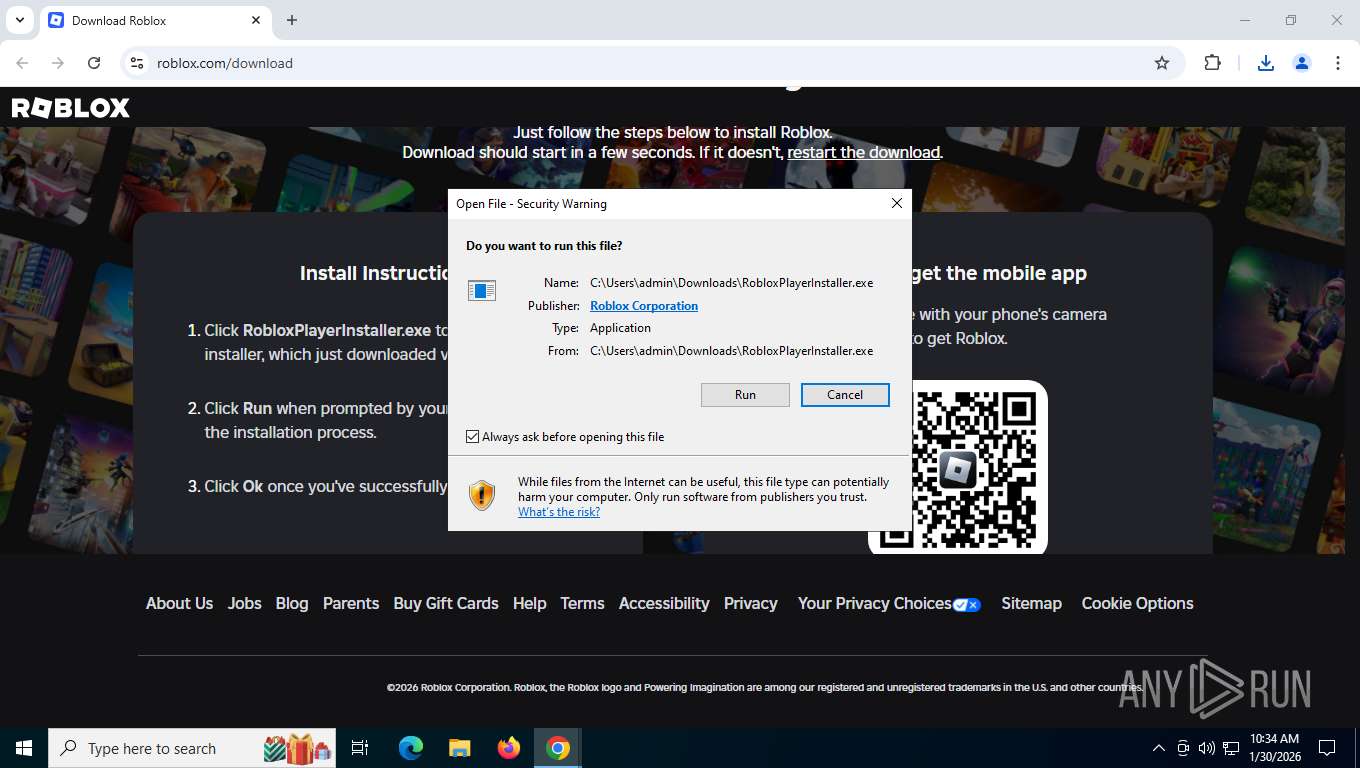
Task: Open the network icon in system tray
Action: 1231,748
